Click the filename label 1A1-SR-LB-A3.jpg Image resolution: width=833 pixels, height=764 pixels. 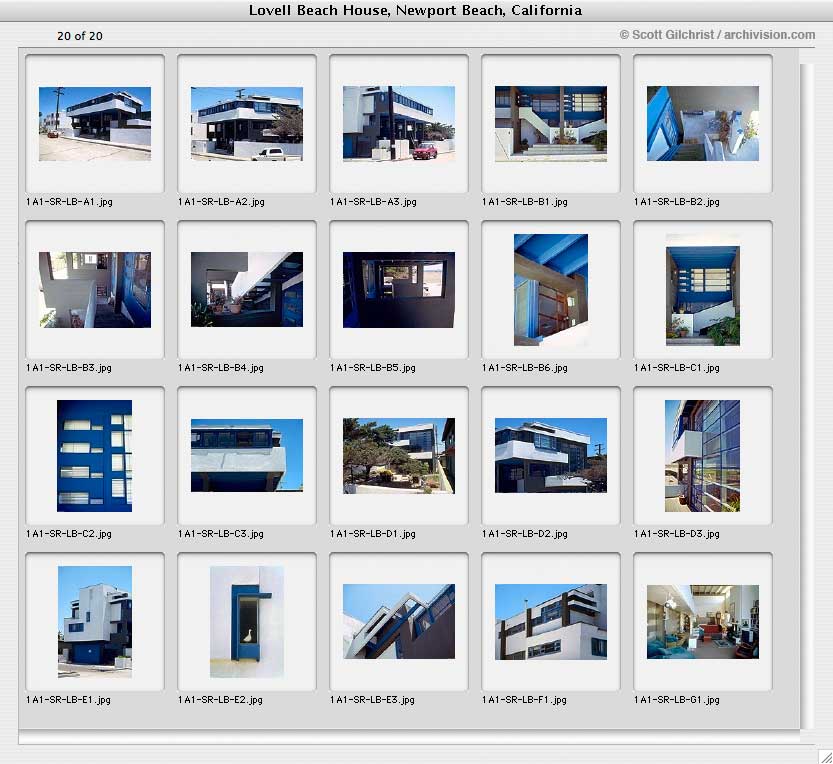(373, 202)
